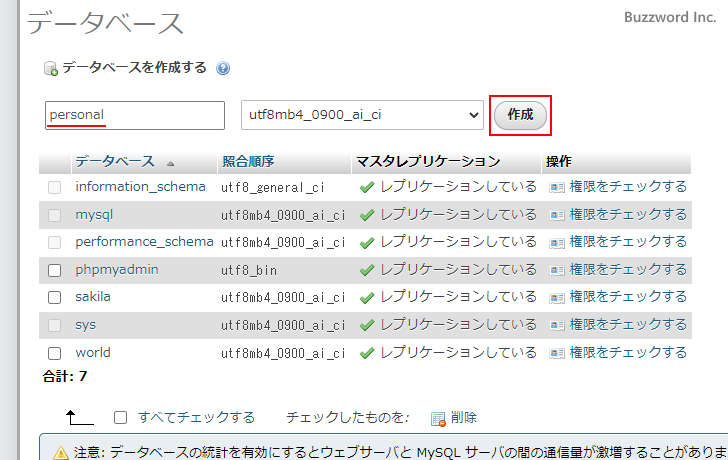Open the utf8mb4_0900_ai_ci collation dropdown
728x460 pixels.
click(x=363, y=115)
